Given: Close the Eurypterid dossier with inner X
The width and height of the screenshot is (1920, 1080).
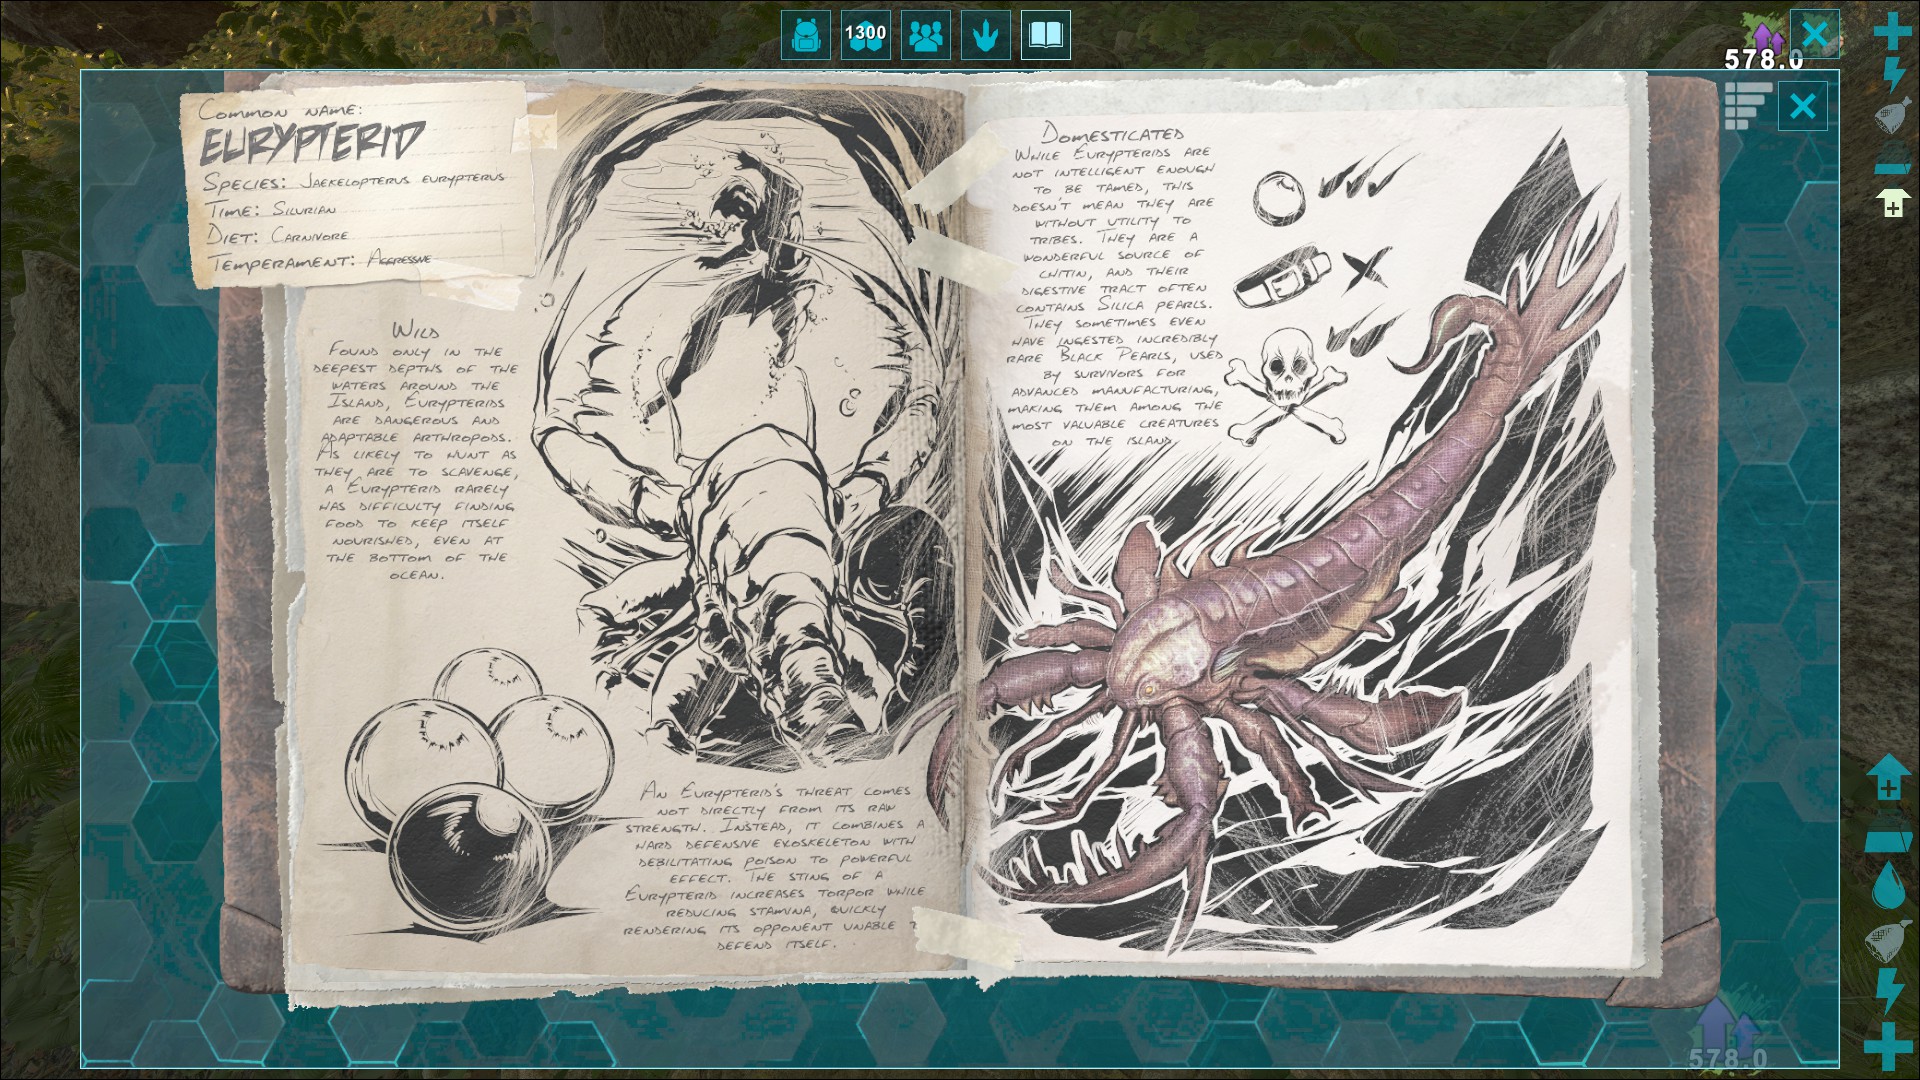Looking at the screenshot, I should coord(1802,106).
